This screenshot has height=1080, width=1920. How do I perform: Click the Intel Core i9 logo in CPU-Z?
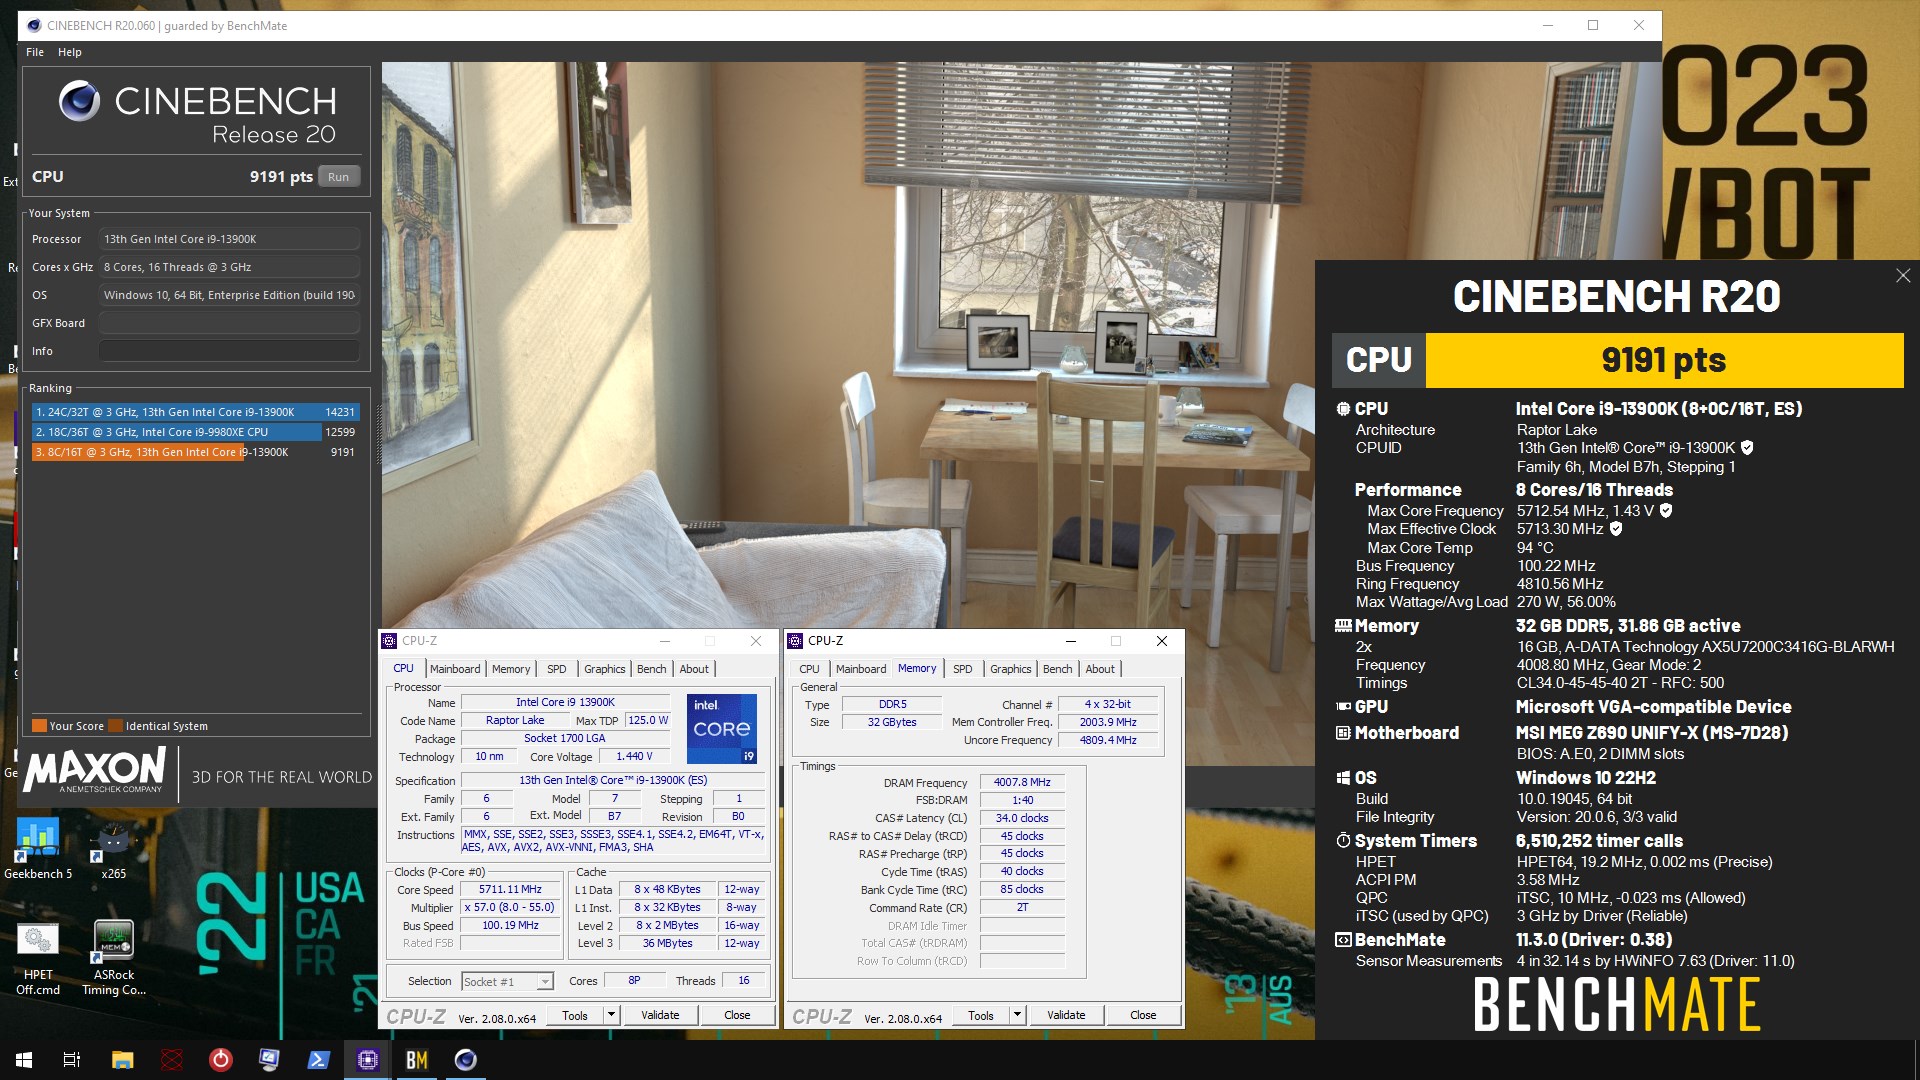point(721,728)
